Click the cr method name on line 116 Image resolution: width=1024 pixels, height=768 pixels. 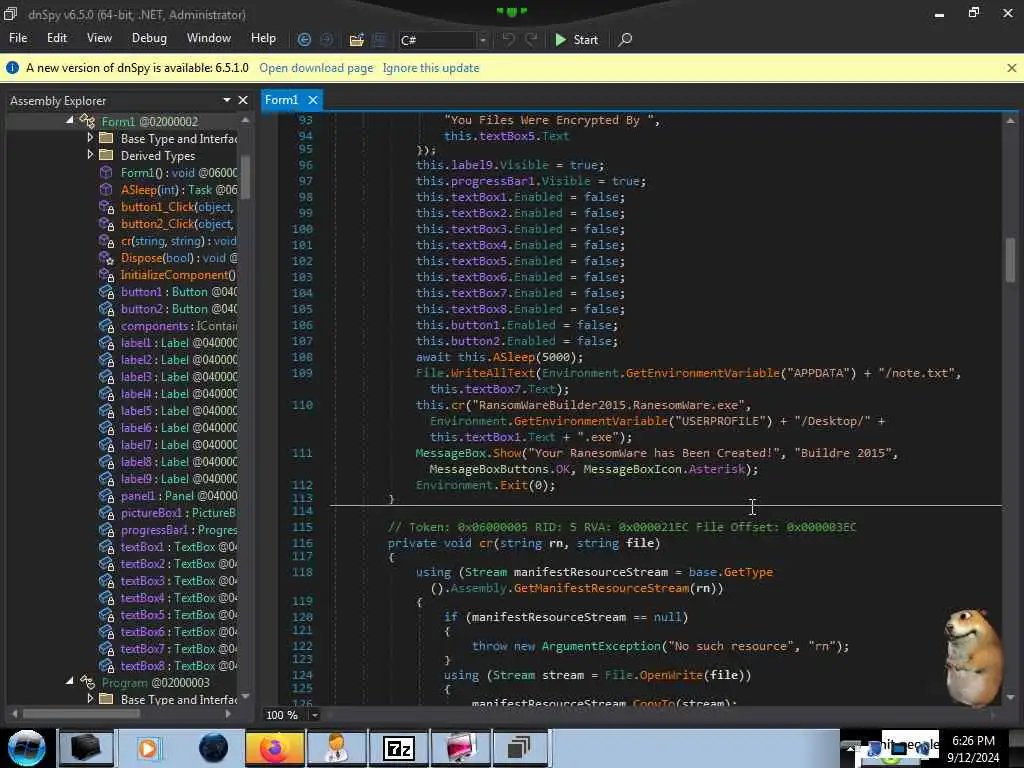(486, 543)
